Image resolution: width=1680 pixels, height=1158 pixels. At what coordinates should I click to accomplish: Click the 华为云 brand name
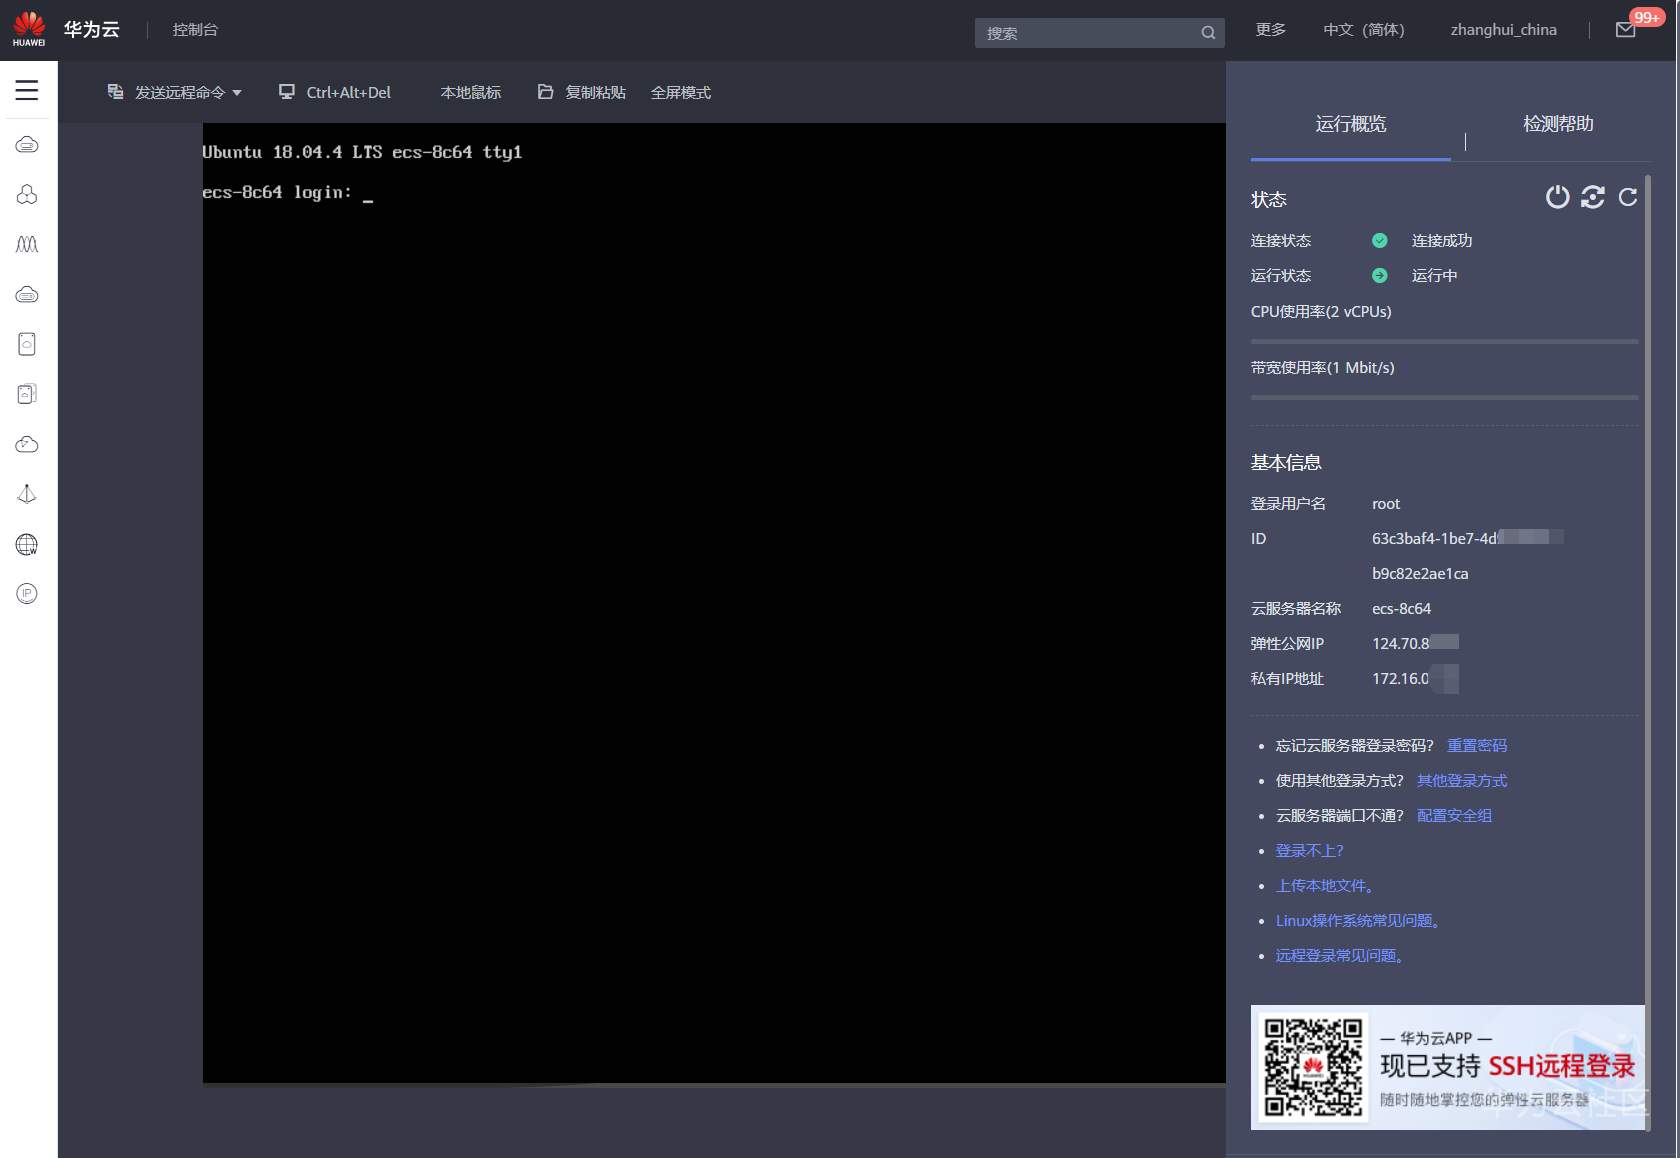coord(92,30)
